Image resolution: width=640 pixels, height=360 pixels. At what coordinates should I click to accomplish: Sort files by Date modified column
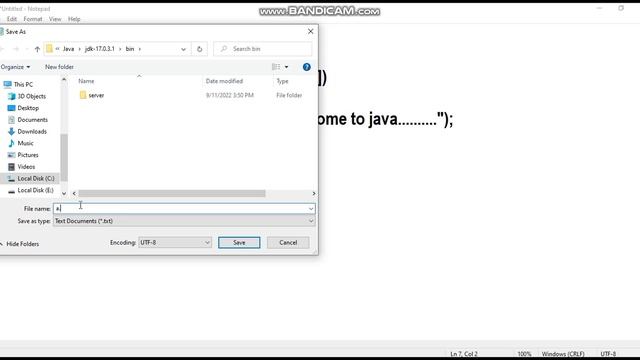click(x=224, y=81)
